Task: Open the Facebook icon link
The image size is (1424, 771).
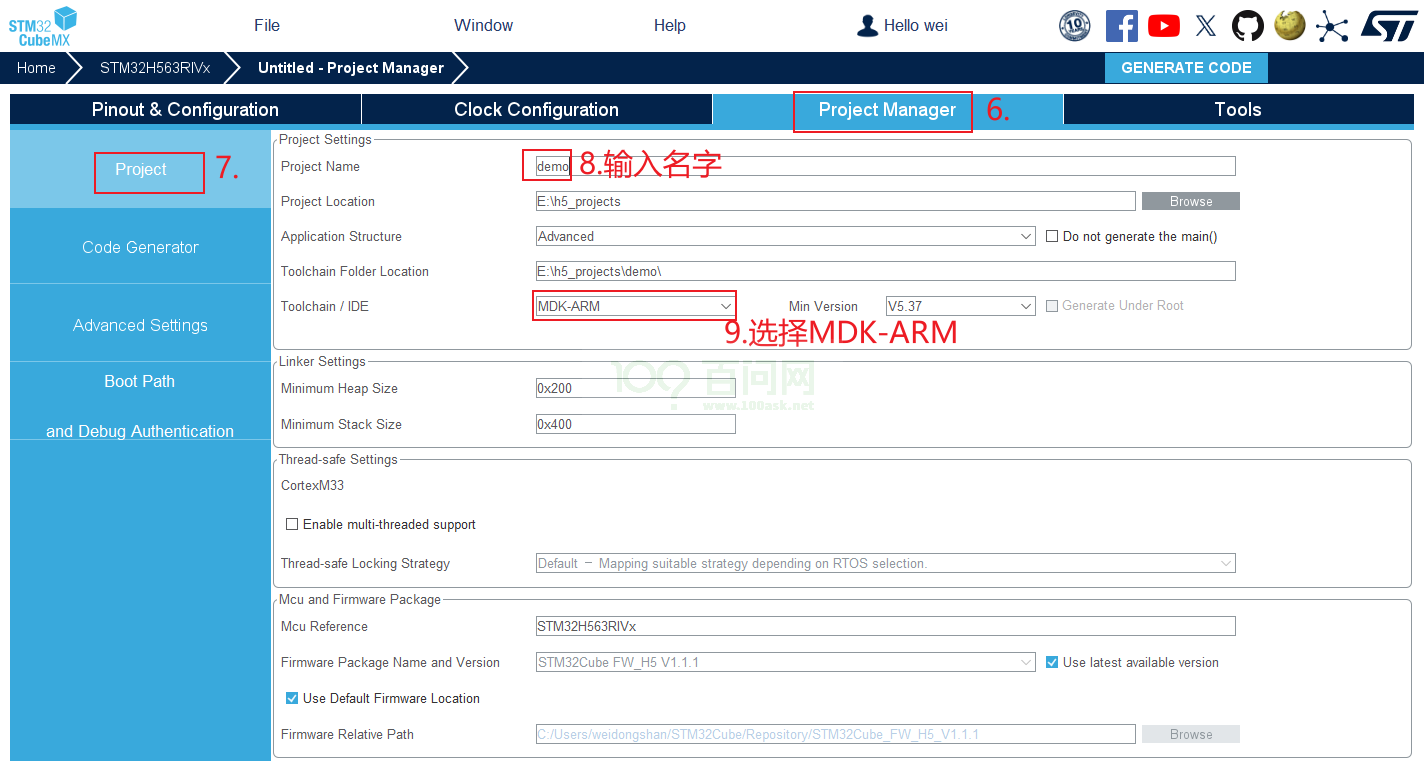Action: click(1122, 26)
